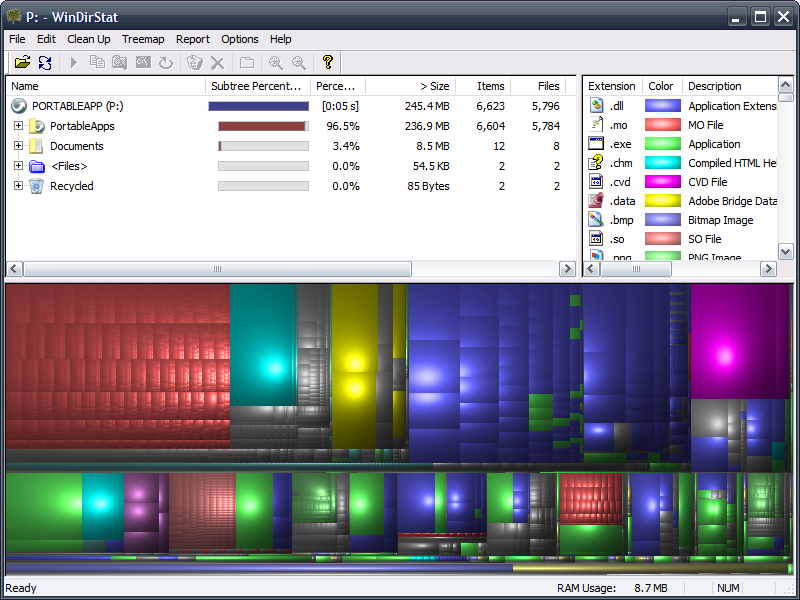Sort by the Description column header
This screenshot has height=600, width=800.
(x=730, y=86)
